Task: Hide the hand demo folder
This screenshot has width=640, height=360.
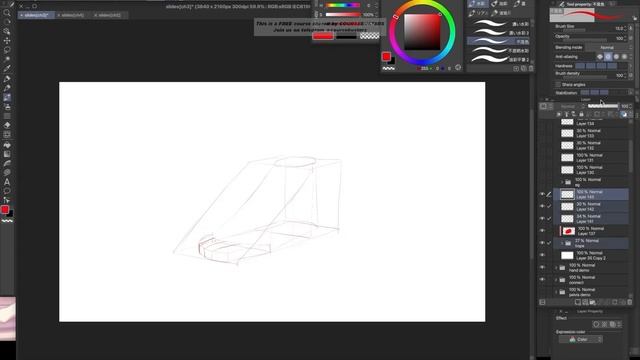Action: pos(542,267)
